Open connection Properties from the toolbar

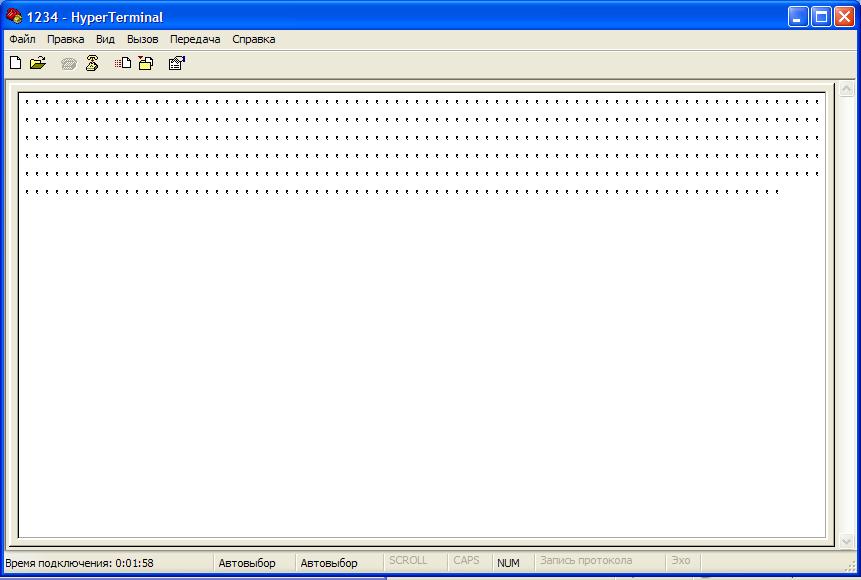click(x=177, y=63)
